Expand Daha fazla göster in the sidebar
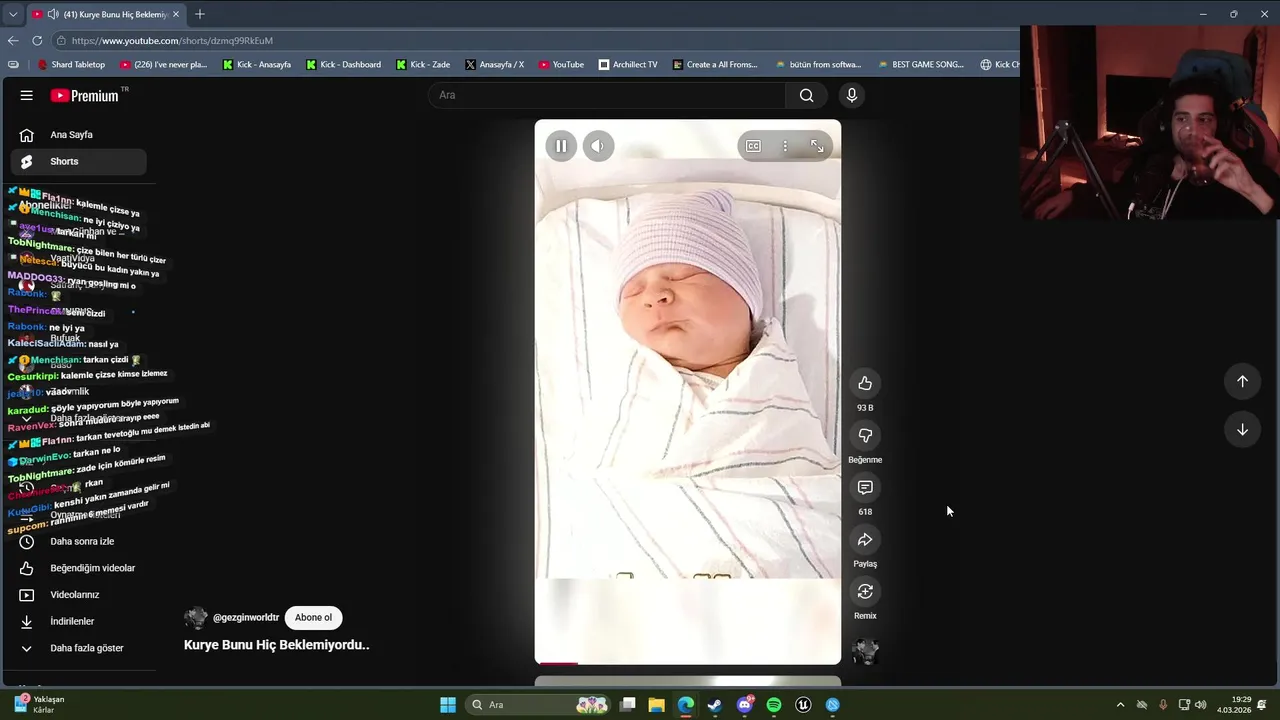 click(78, 648)
